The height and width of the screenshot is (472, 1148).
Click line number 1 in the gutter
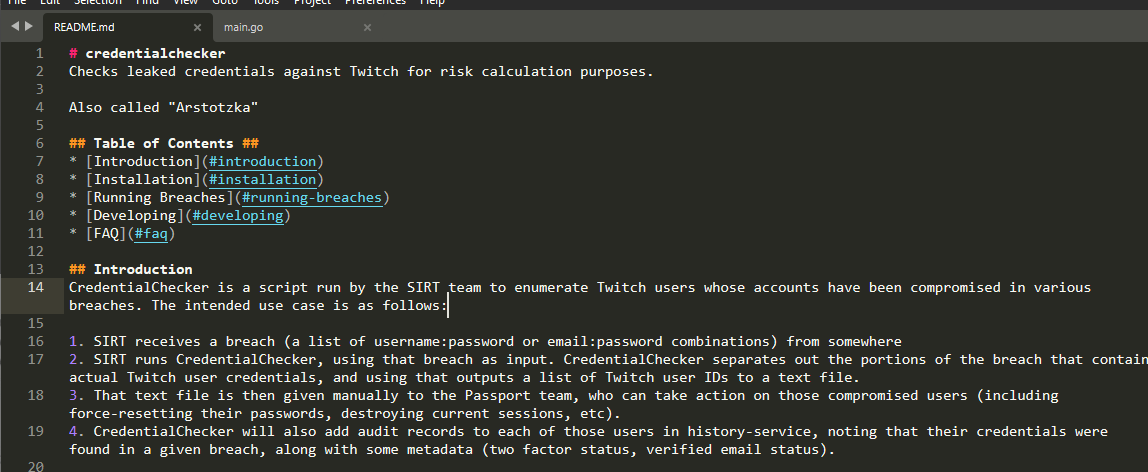39,53
